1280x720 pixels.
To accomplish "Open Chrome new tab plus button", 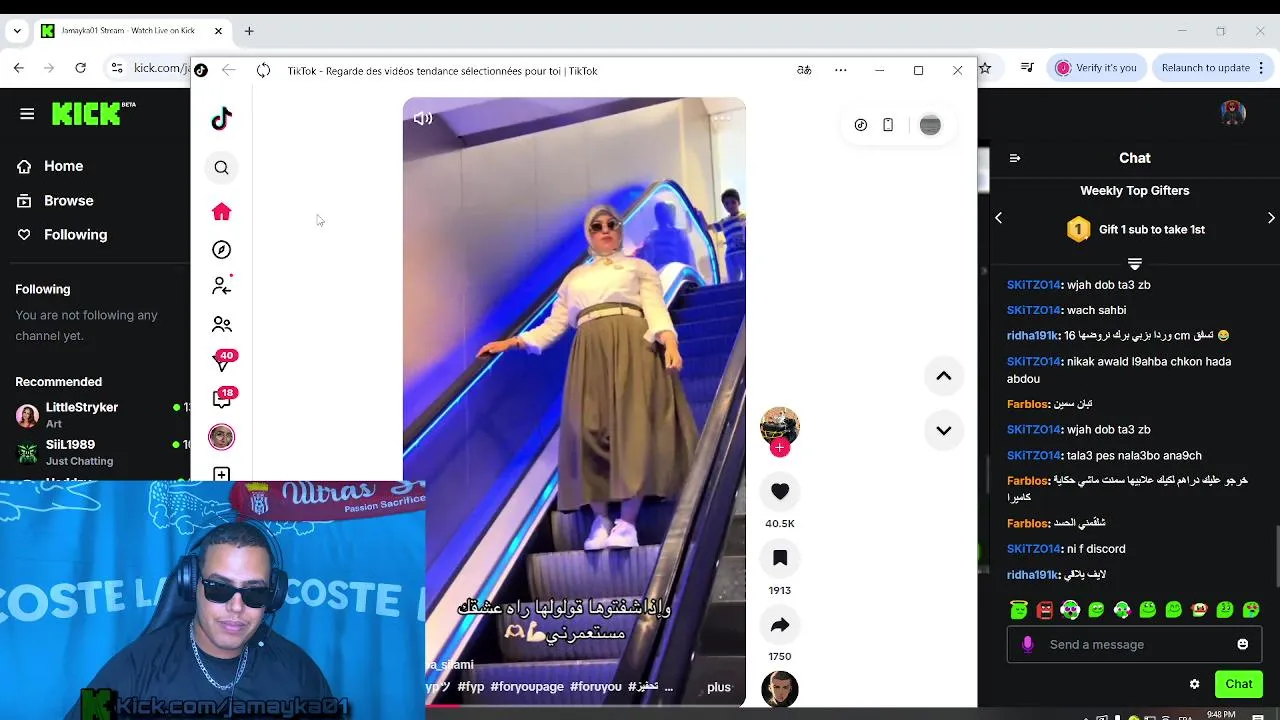I will click(249, 31).
